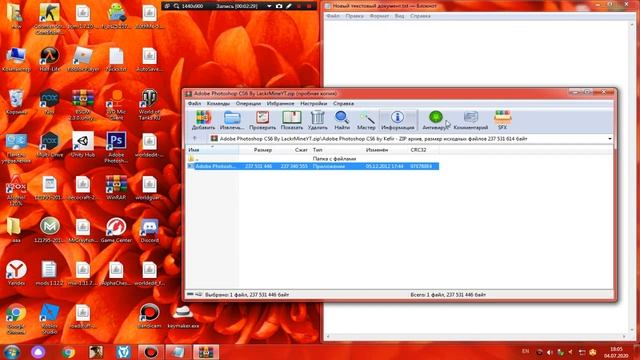Sort by the Имя column header
This screenshot has width=640, height=360.
(212, 150)
